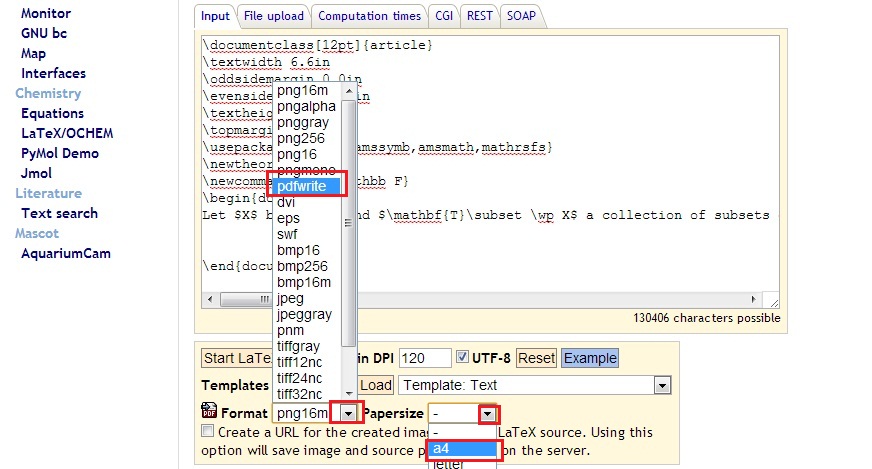Pick the eps format option
The height and width of the screenshot is (469, 872).
tap(288, 218)
